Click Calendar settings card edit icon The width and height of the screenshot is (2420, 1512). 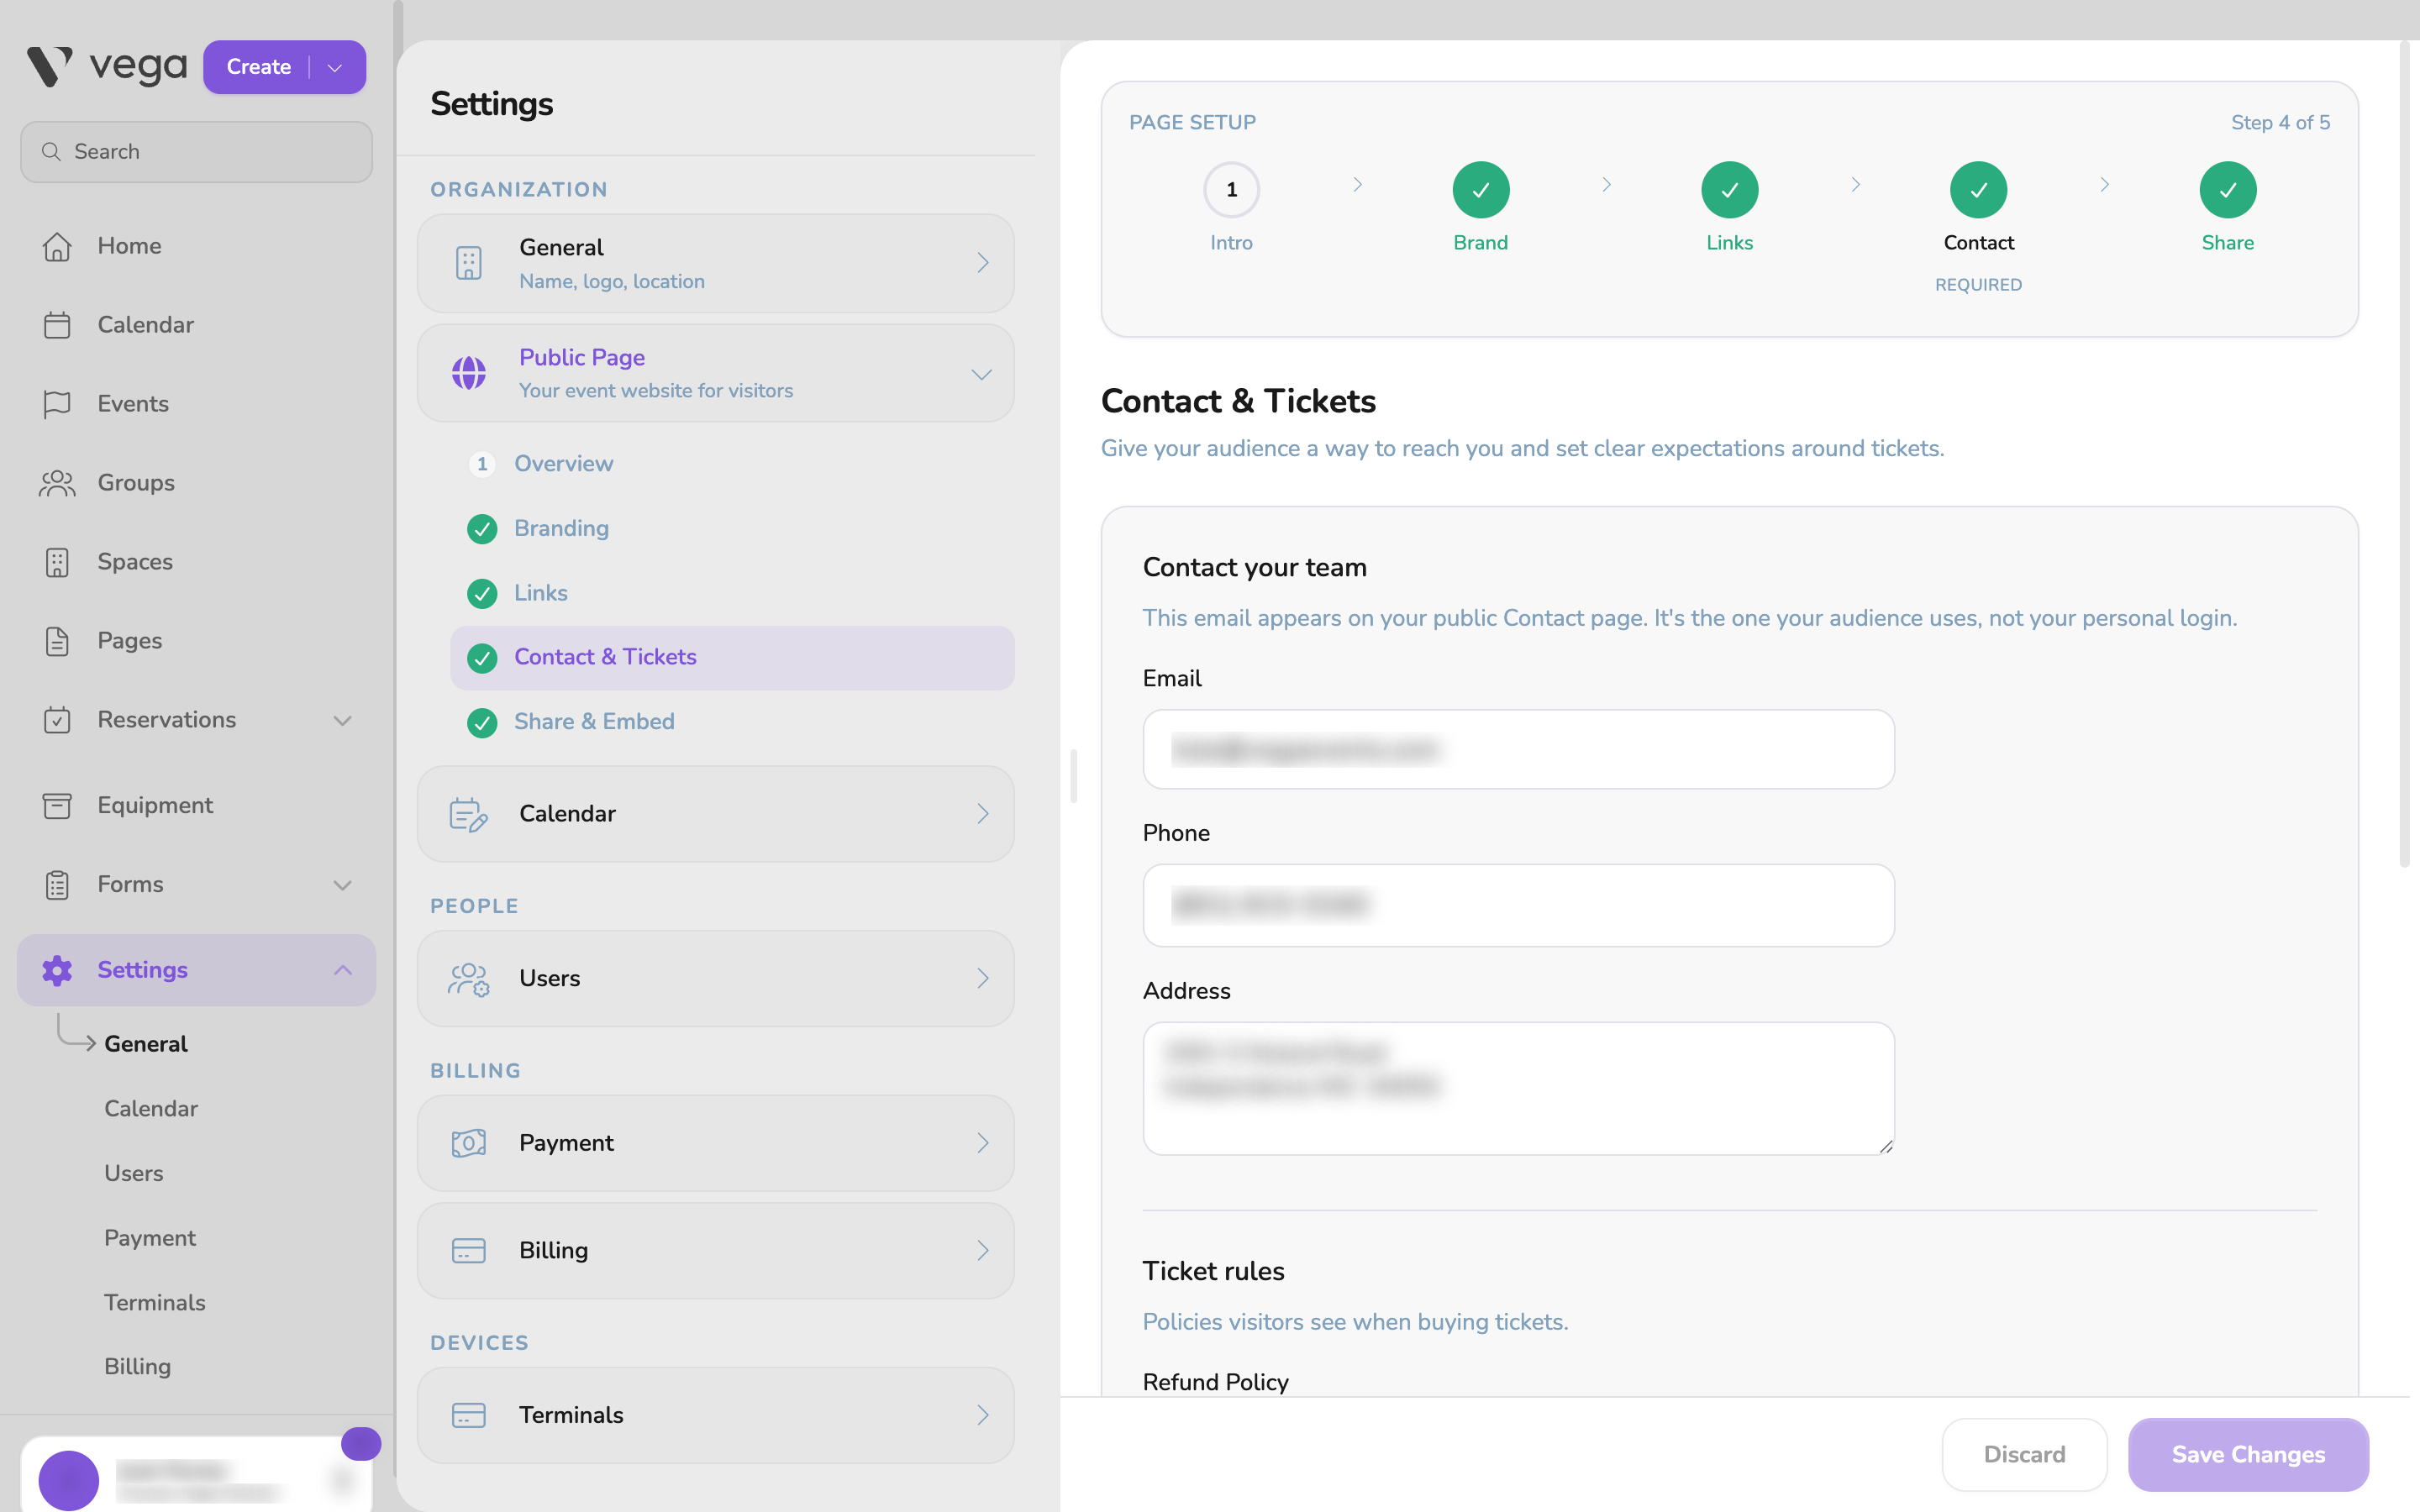(x=468, y=814)
